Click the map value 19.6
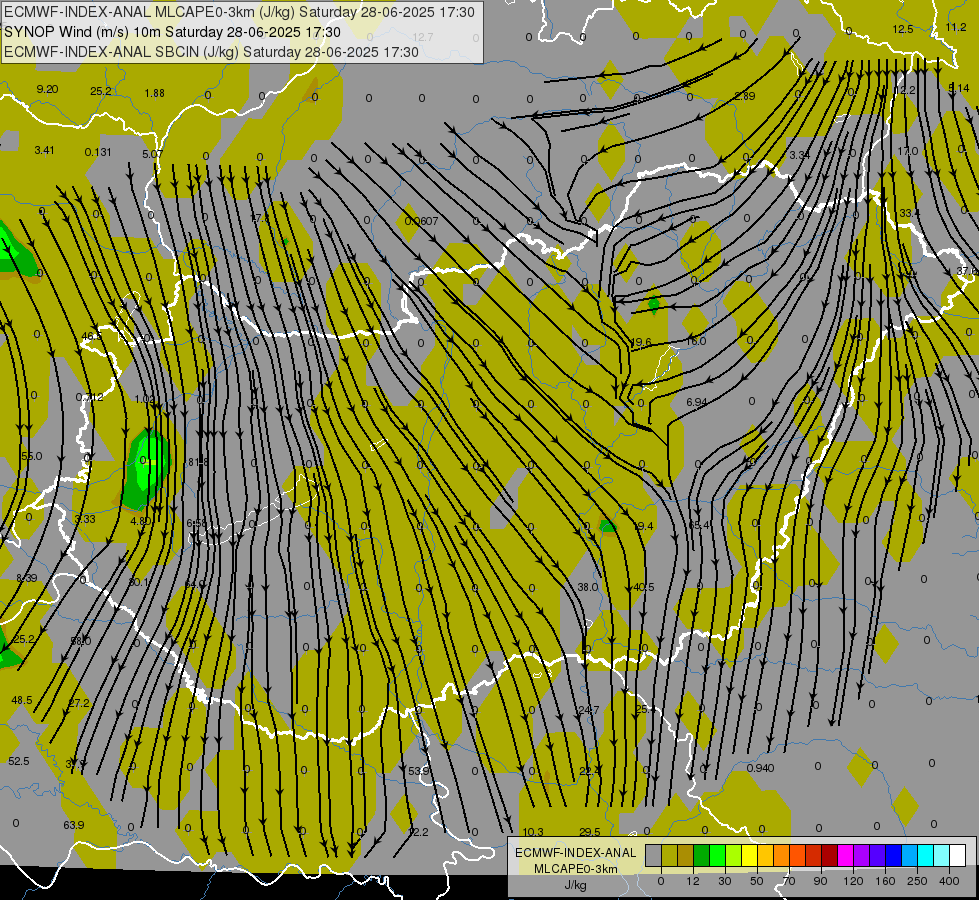The height and width of the screenshot is (900, 979). 641,342
